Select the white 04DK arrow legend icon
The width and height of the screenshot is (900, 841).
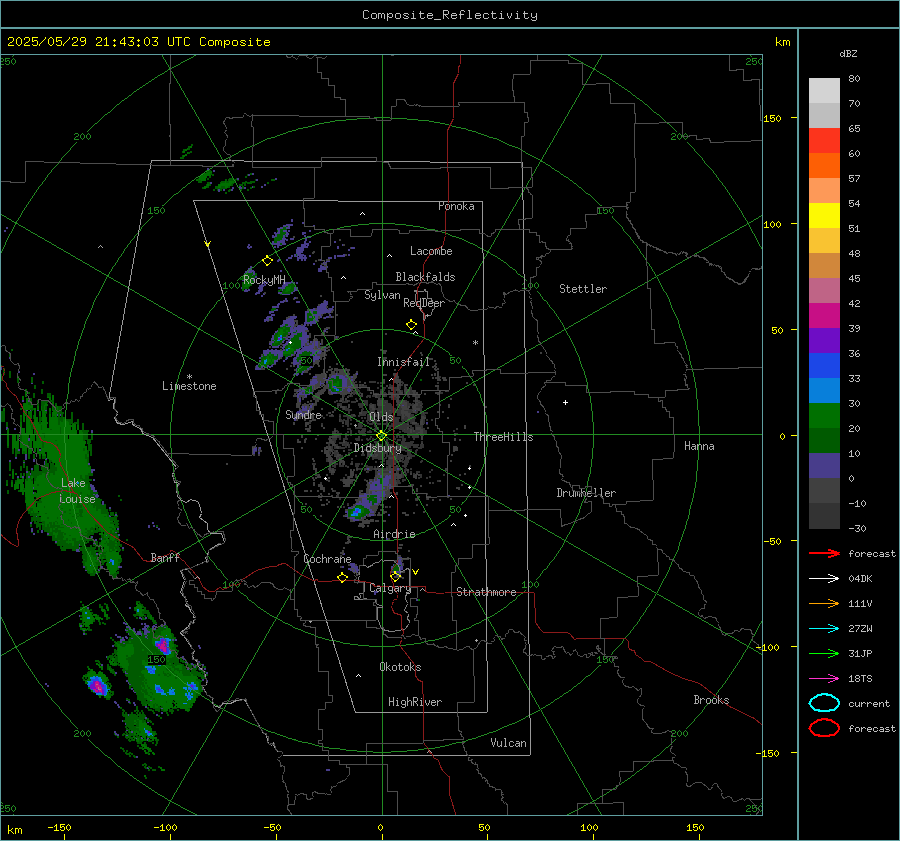tap(824, 579)
